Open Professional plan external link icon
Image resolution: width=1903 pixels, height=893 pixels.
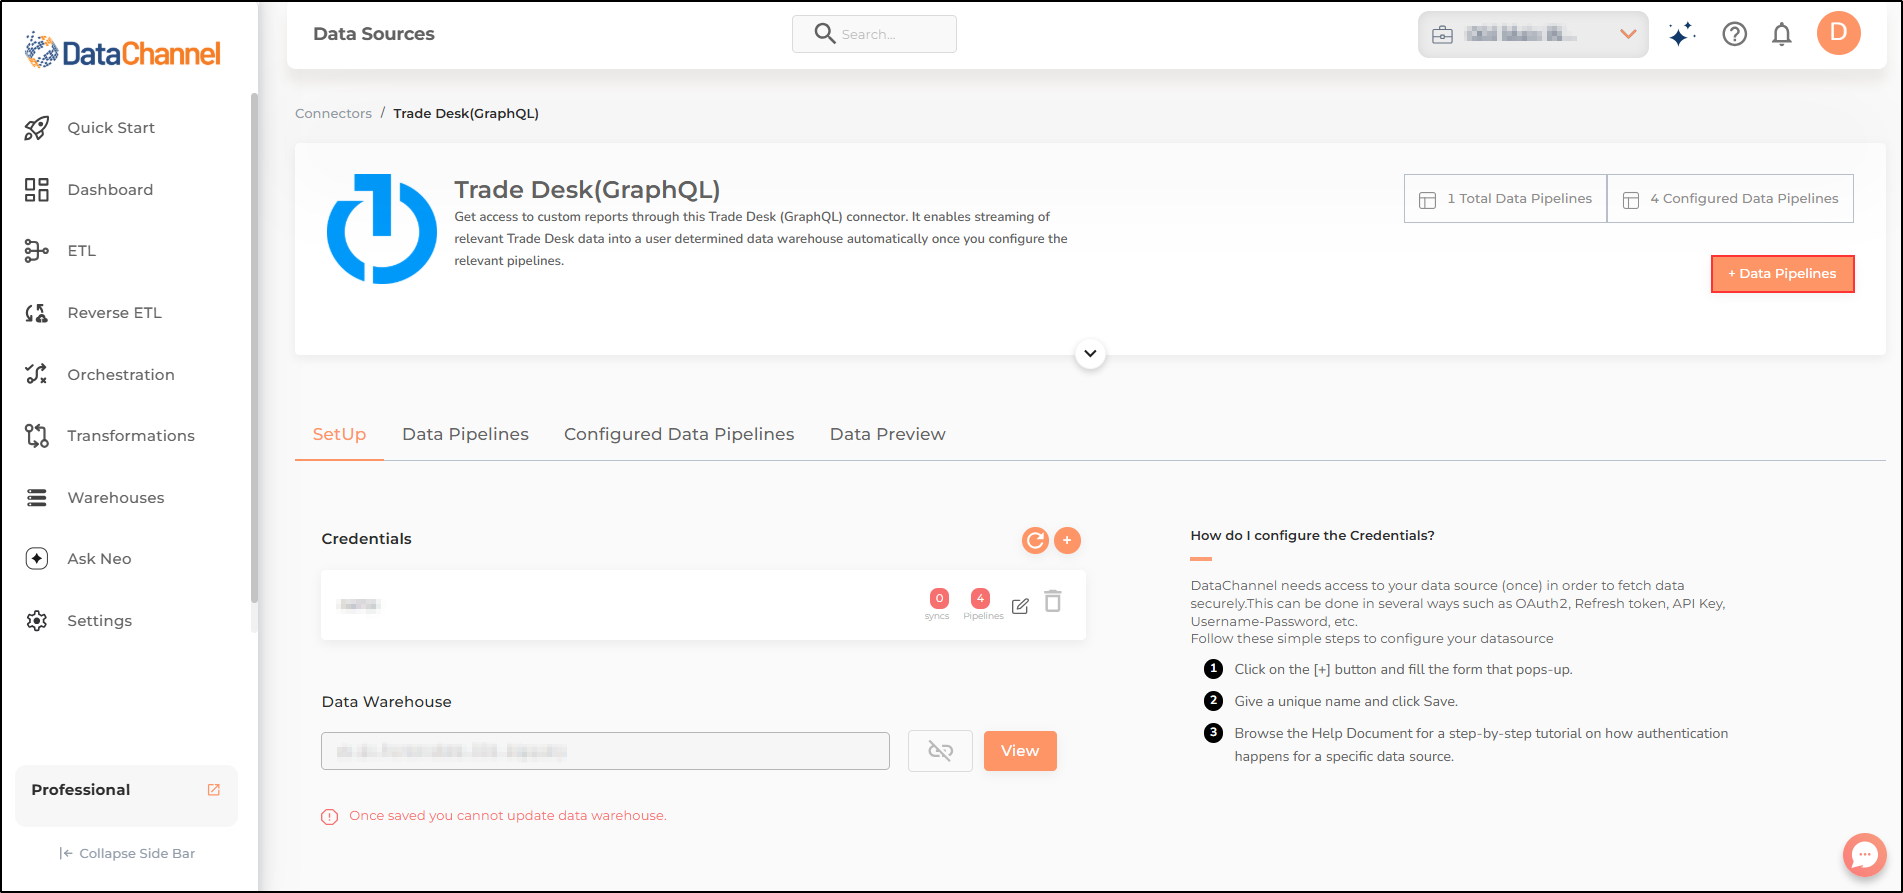[214, 790]
